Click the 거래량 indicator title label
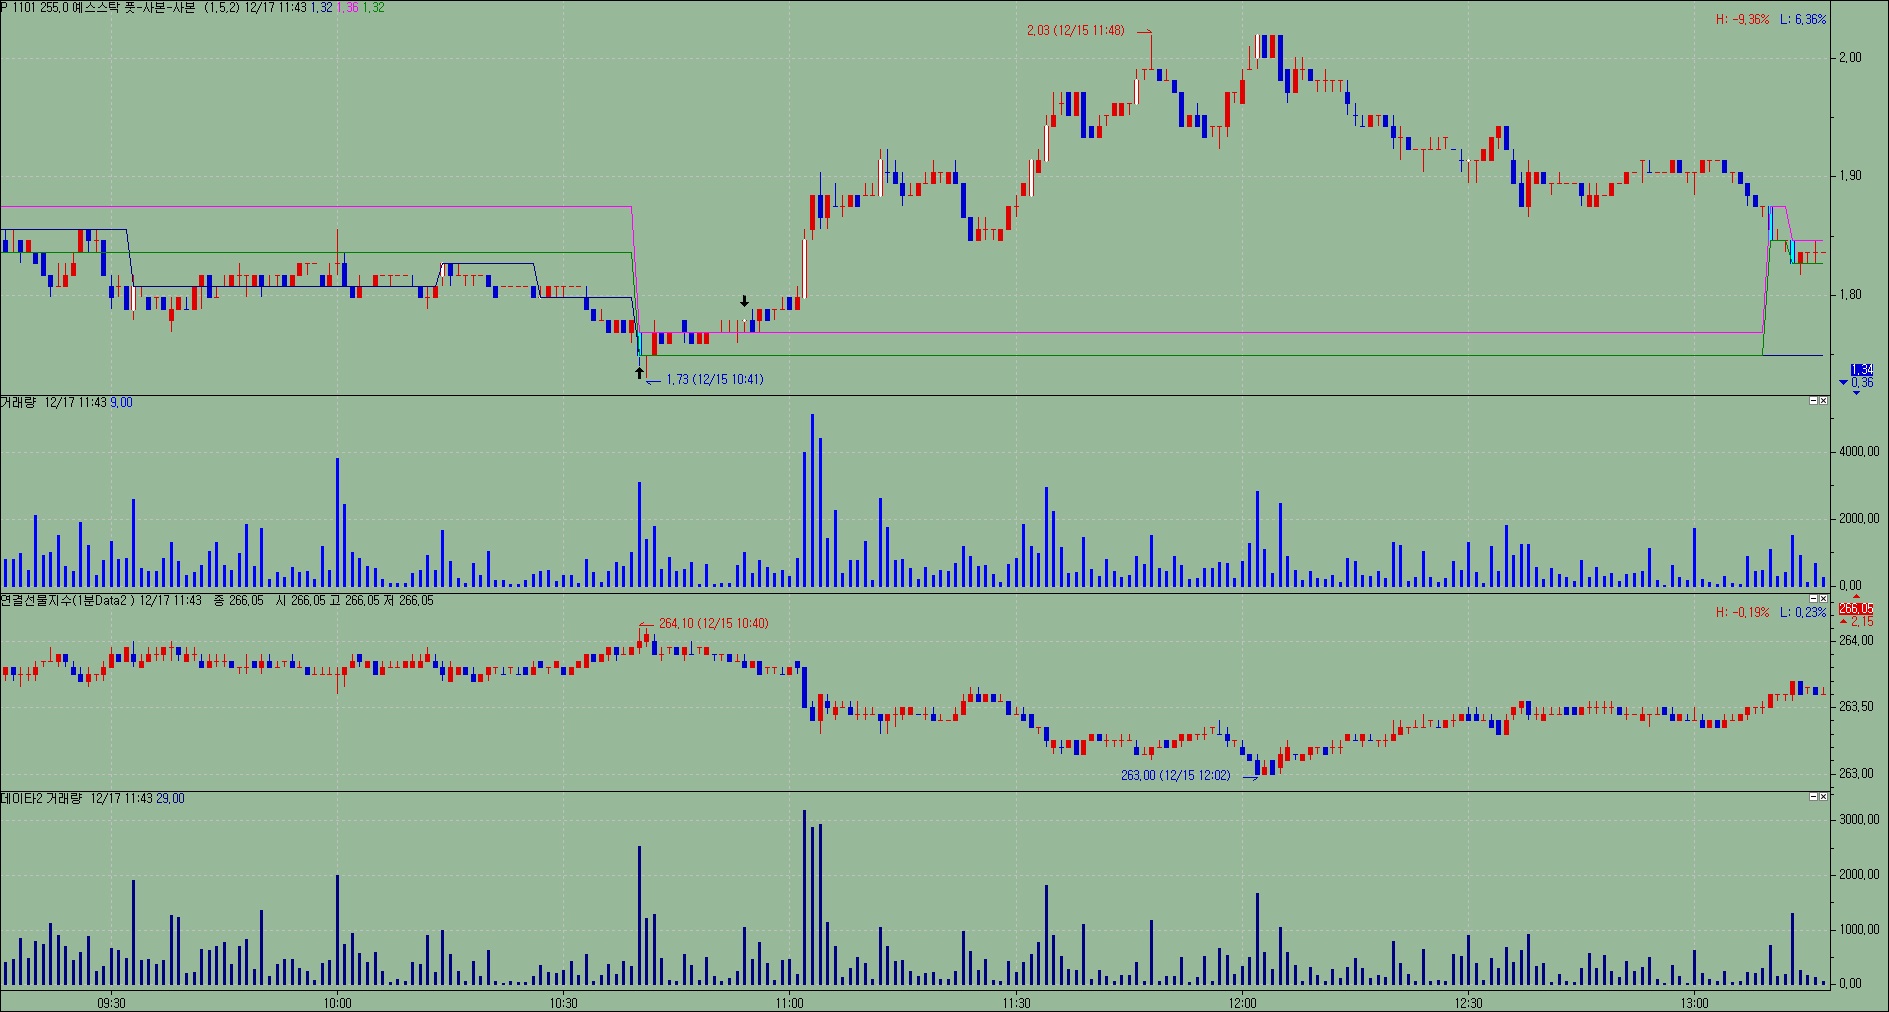 click(17, 402)
